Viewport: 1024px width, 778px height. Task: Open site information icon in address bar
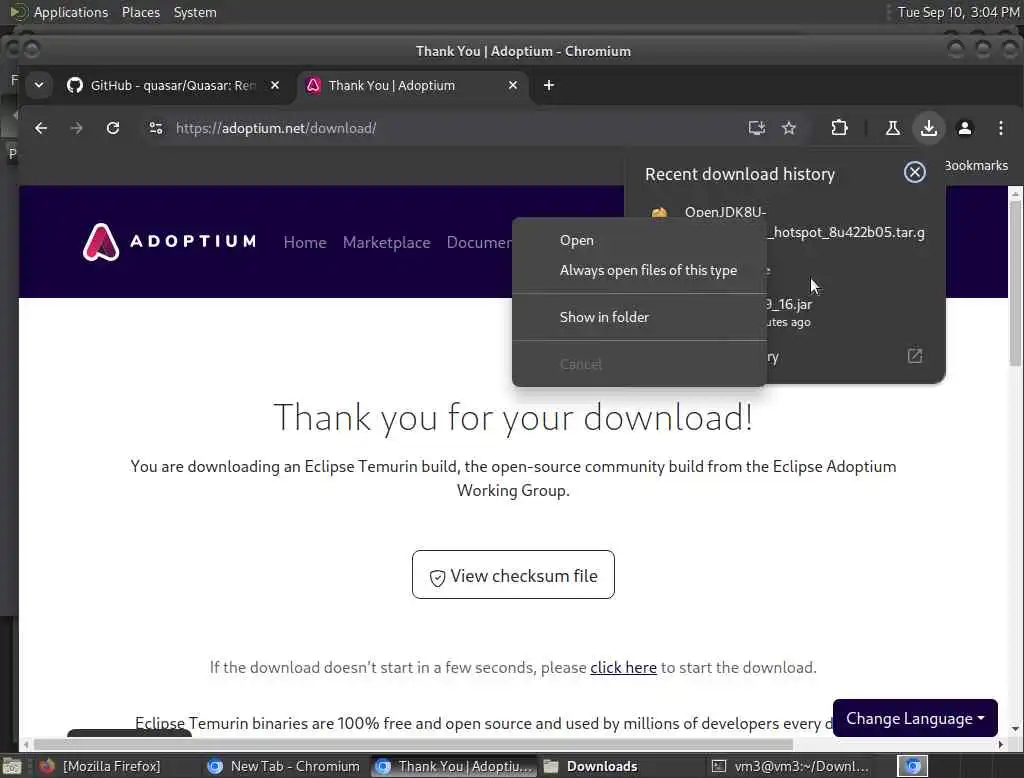pyautogui.click(x=155, y=128)
